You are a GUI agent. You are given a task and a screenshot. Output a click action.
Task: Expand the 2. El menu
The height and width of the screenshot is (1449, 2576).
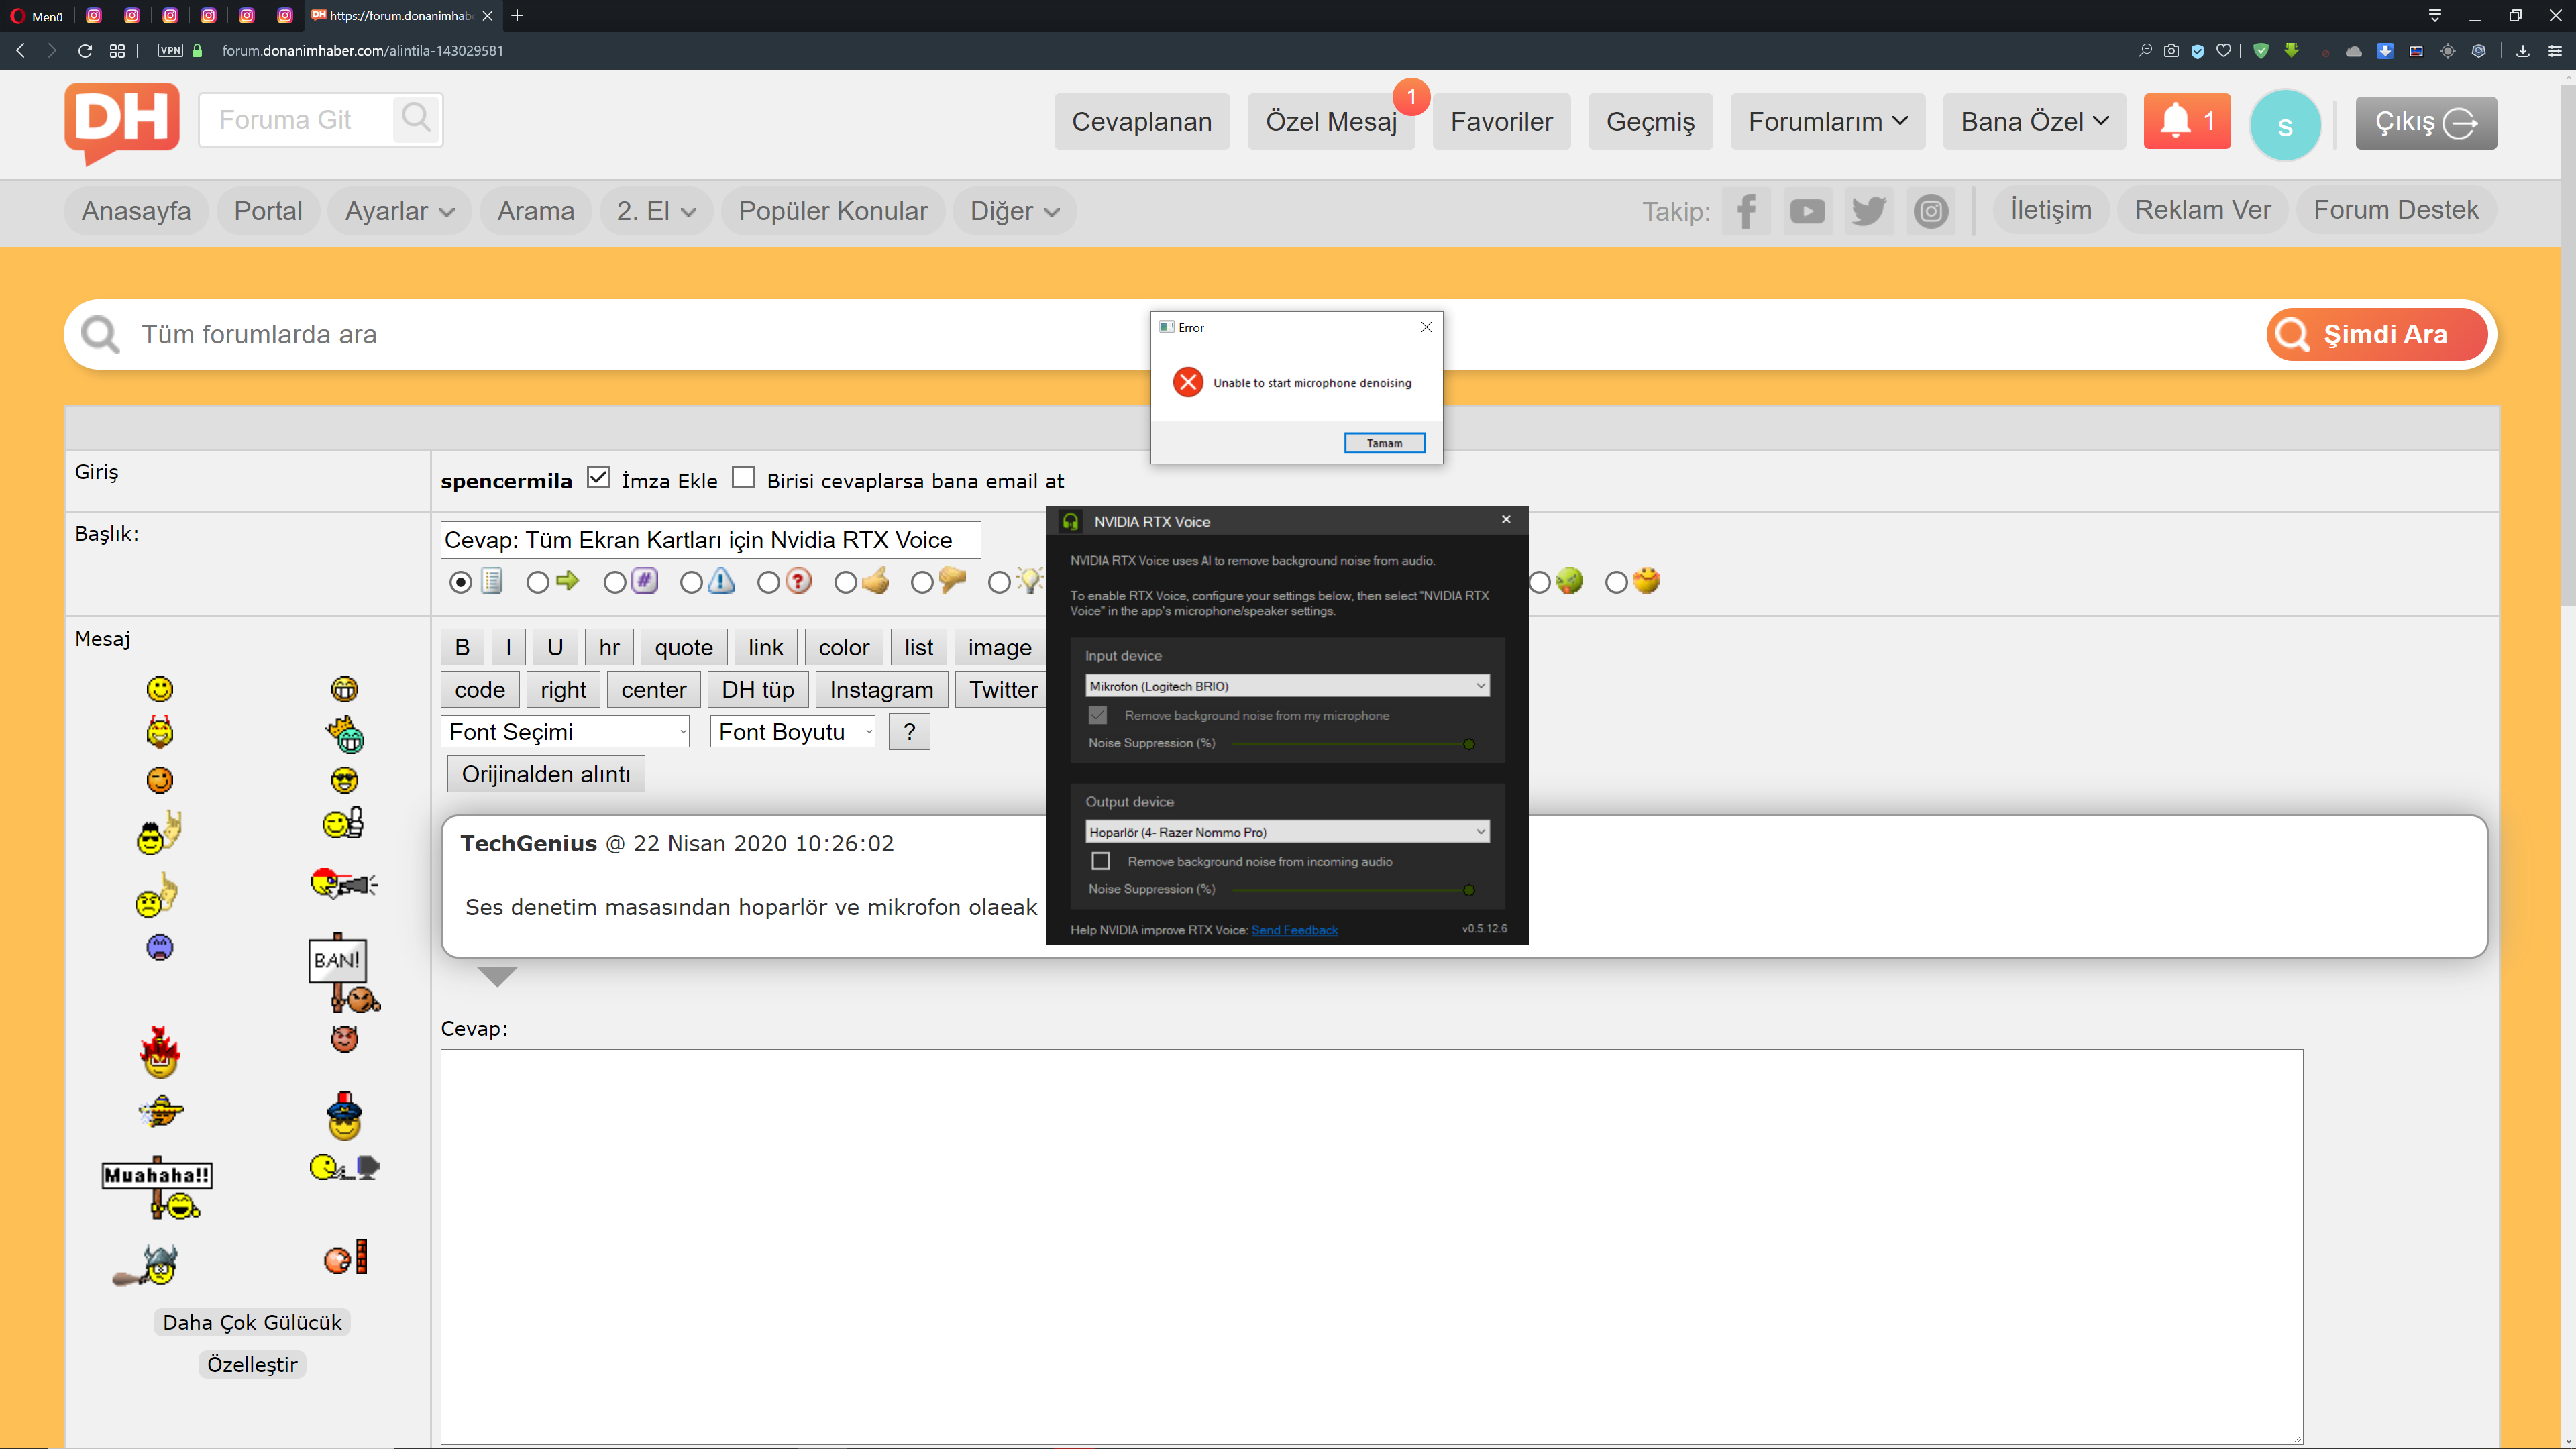click(x=656, y=211)
